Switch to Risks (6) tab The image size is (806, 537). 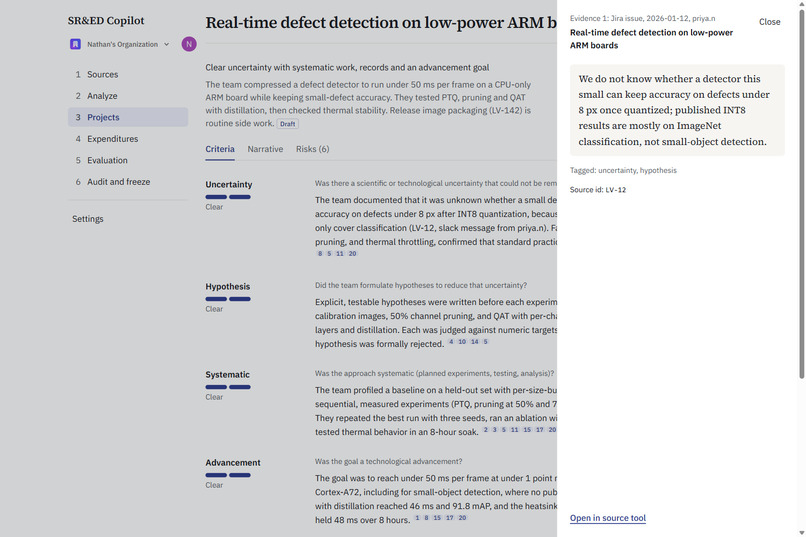tap(313, 149)
